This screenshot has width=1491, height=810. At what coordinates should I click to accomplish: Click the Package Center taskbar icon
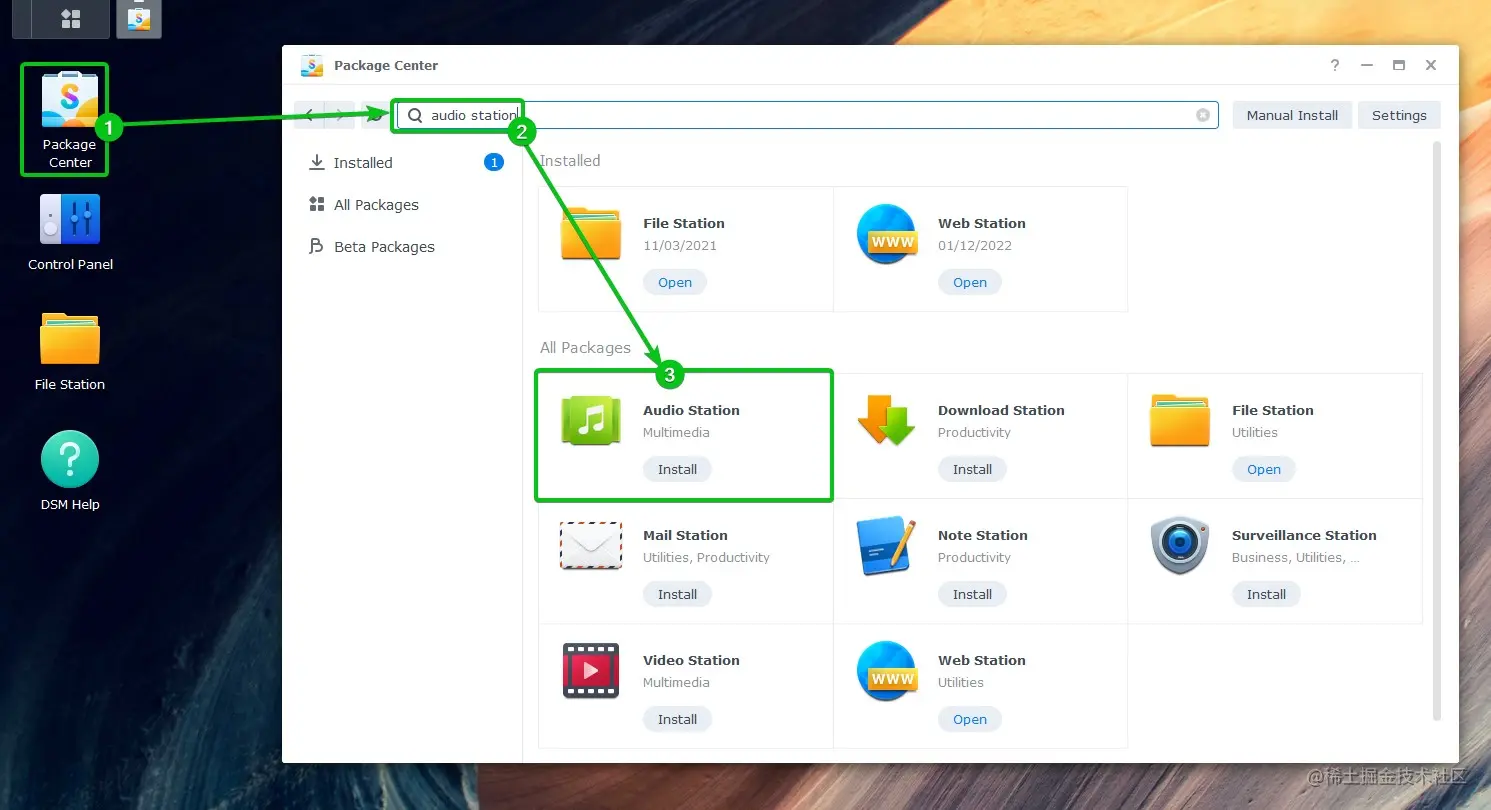[138, 19]
